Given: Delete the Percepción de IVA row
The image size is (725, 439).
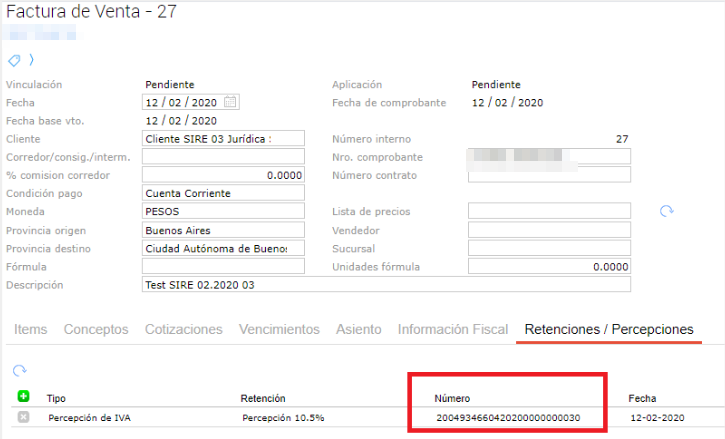Looking at the screenshot, I should pos(23,417).
